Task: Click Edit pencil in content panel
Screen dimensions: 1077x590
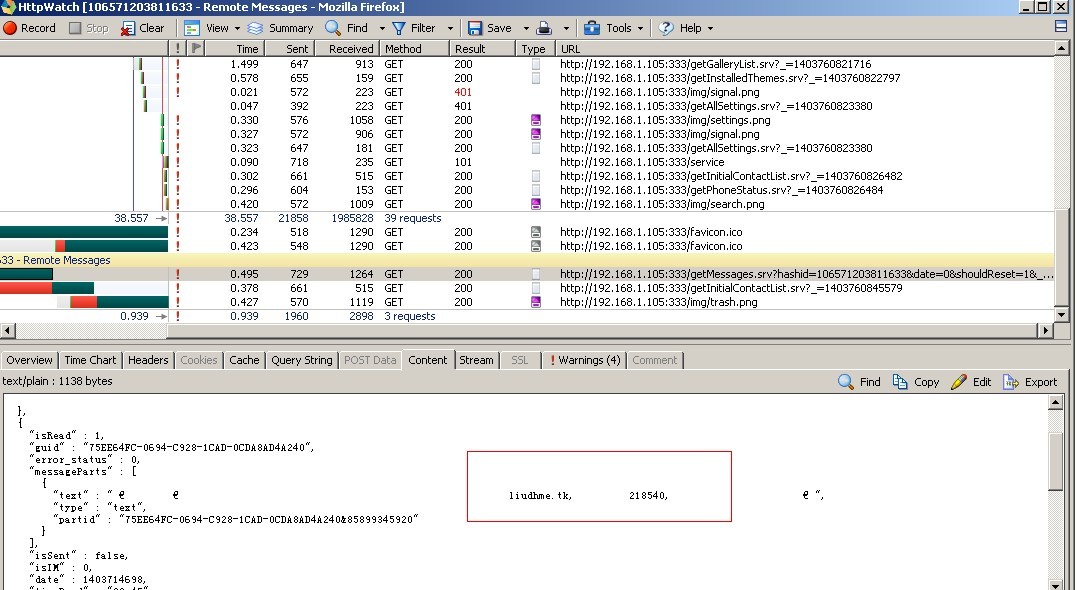Action: [x=971, y=382]
